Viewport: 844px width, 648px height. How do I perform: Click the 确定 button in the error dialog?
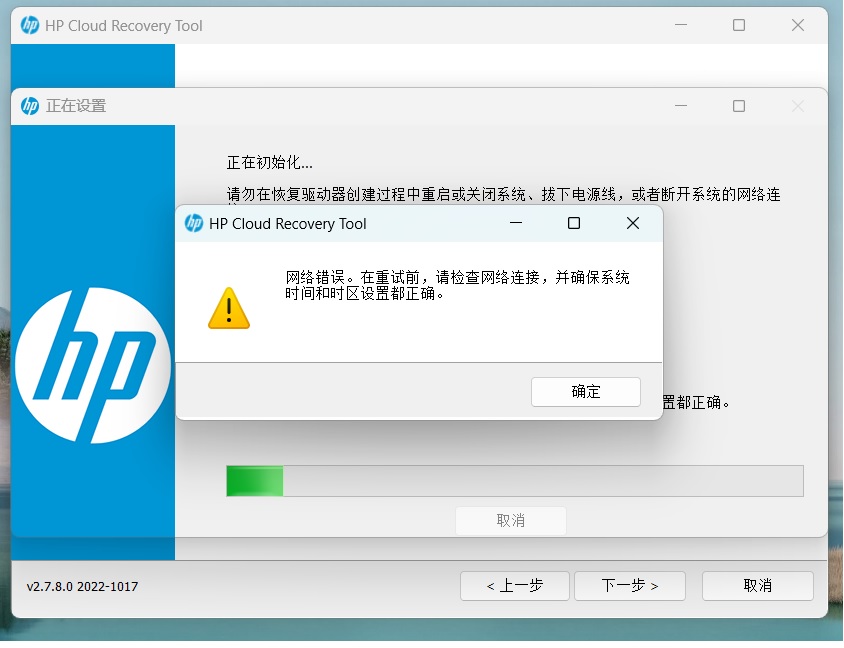[x=585, y=392]
